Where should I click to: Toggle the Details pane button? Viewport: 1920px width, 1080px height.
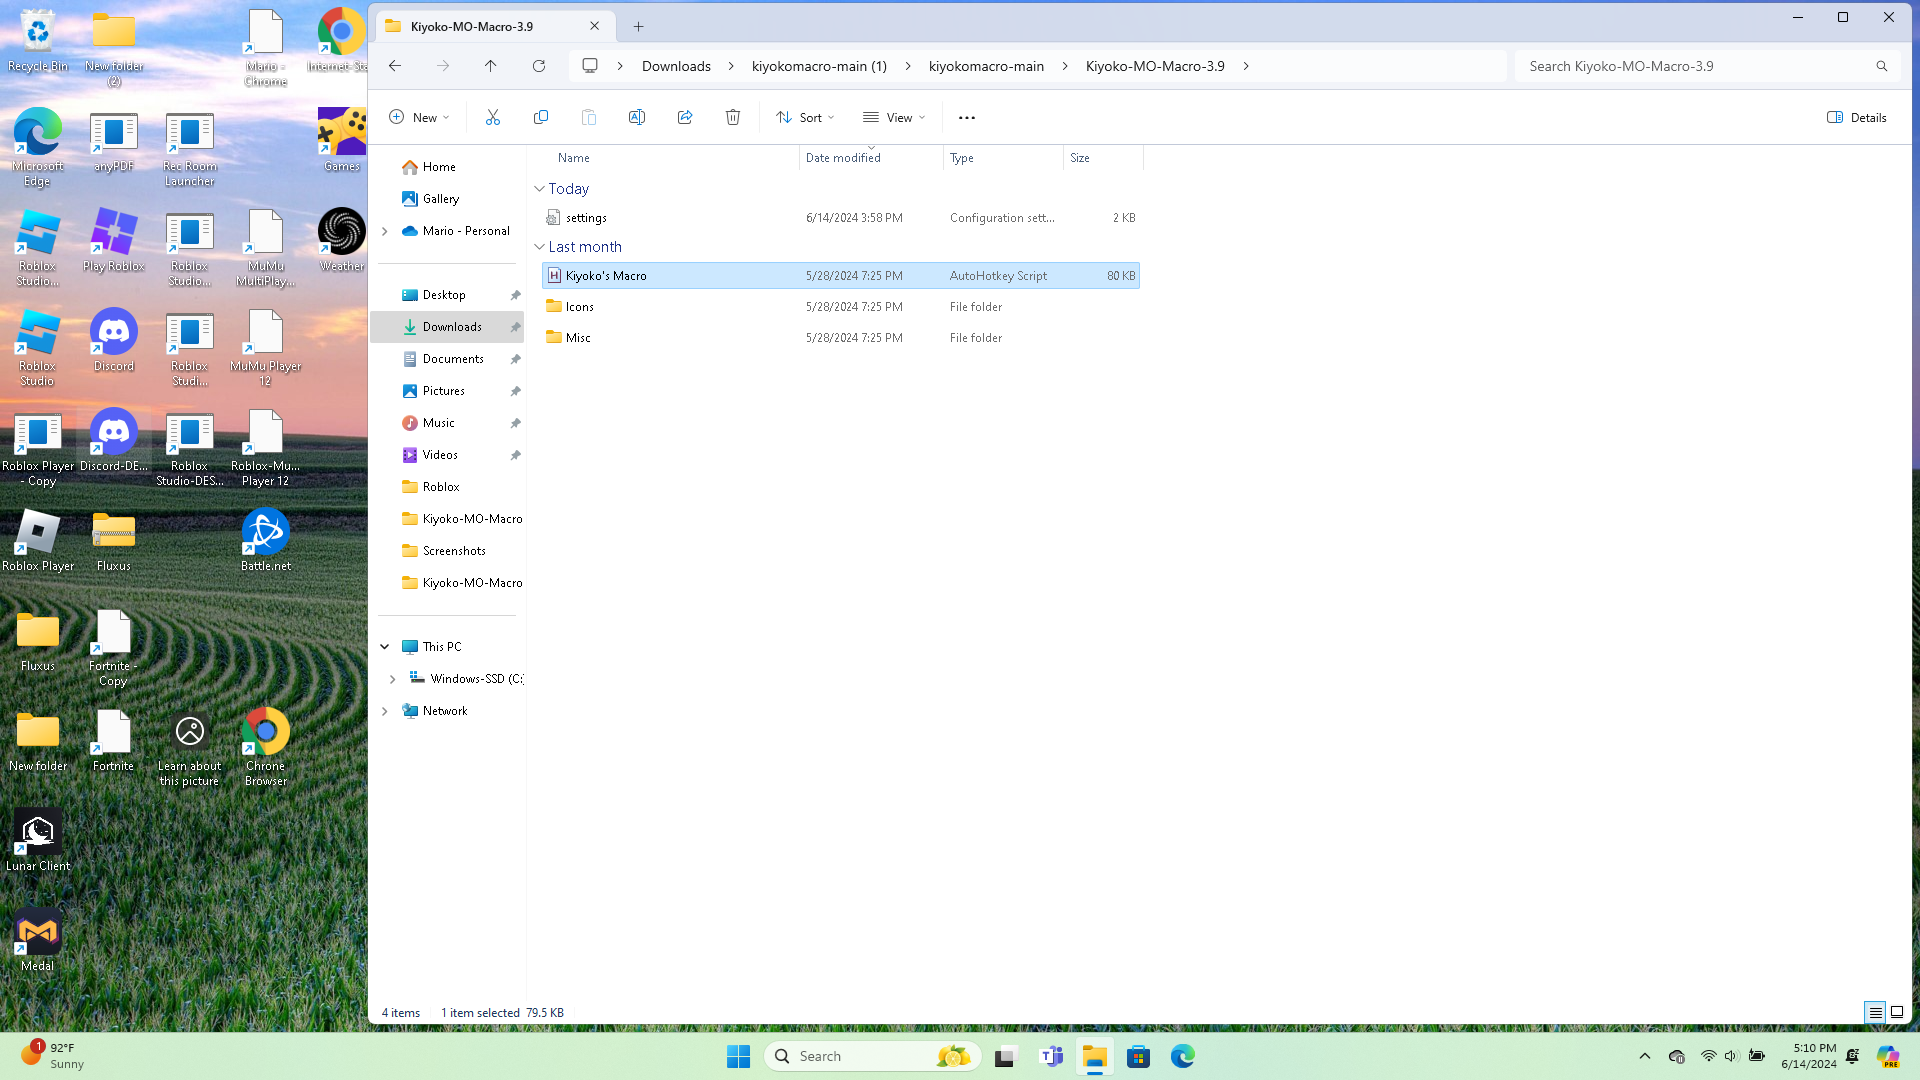[x=1857, y=117]
